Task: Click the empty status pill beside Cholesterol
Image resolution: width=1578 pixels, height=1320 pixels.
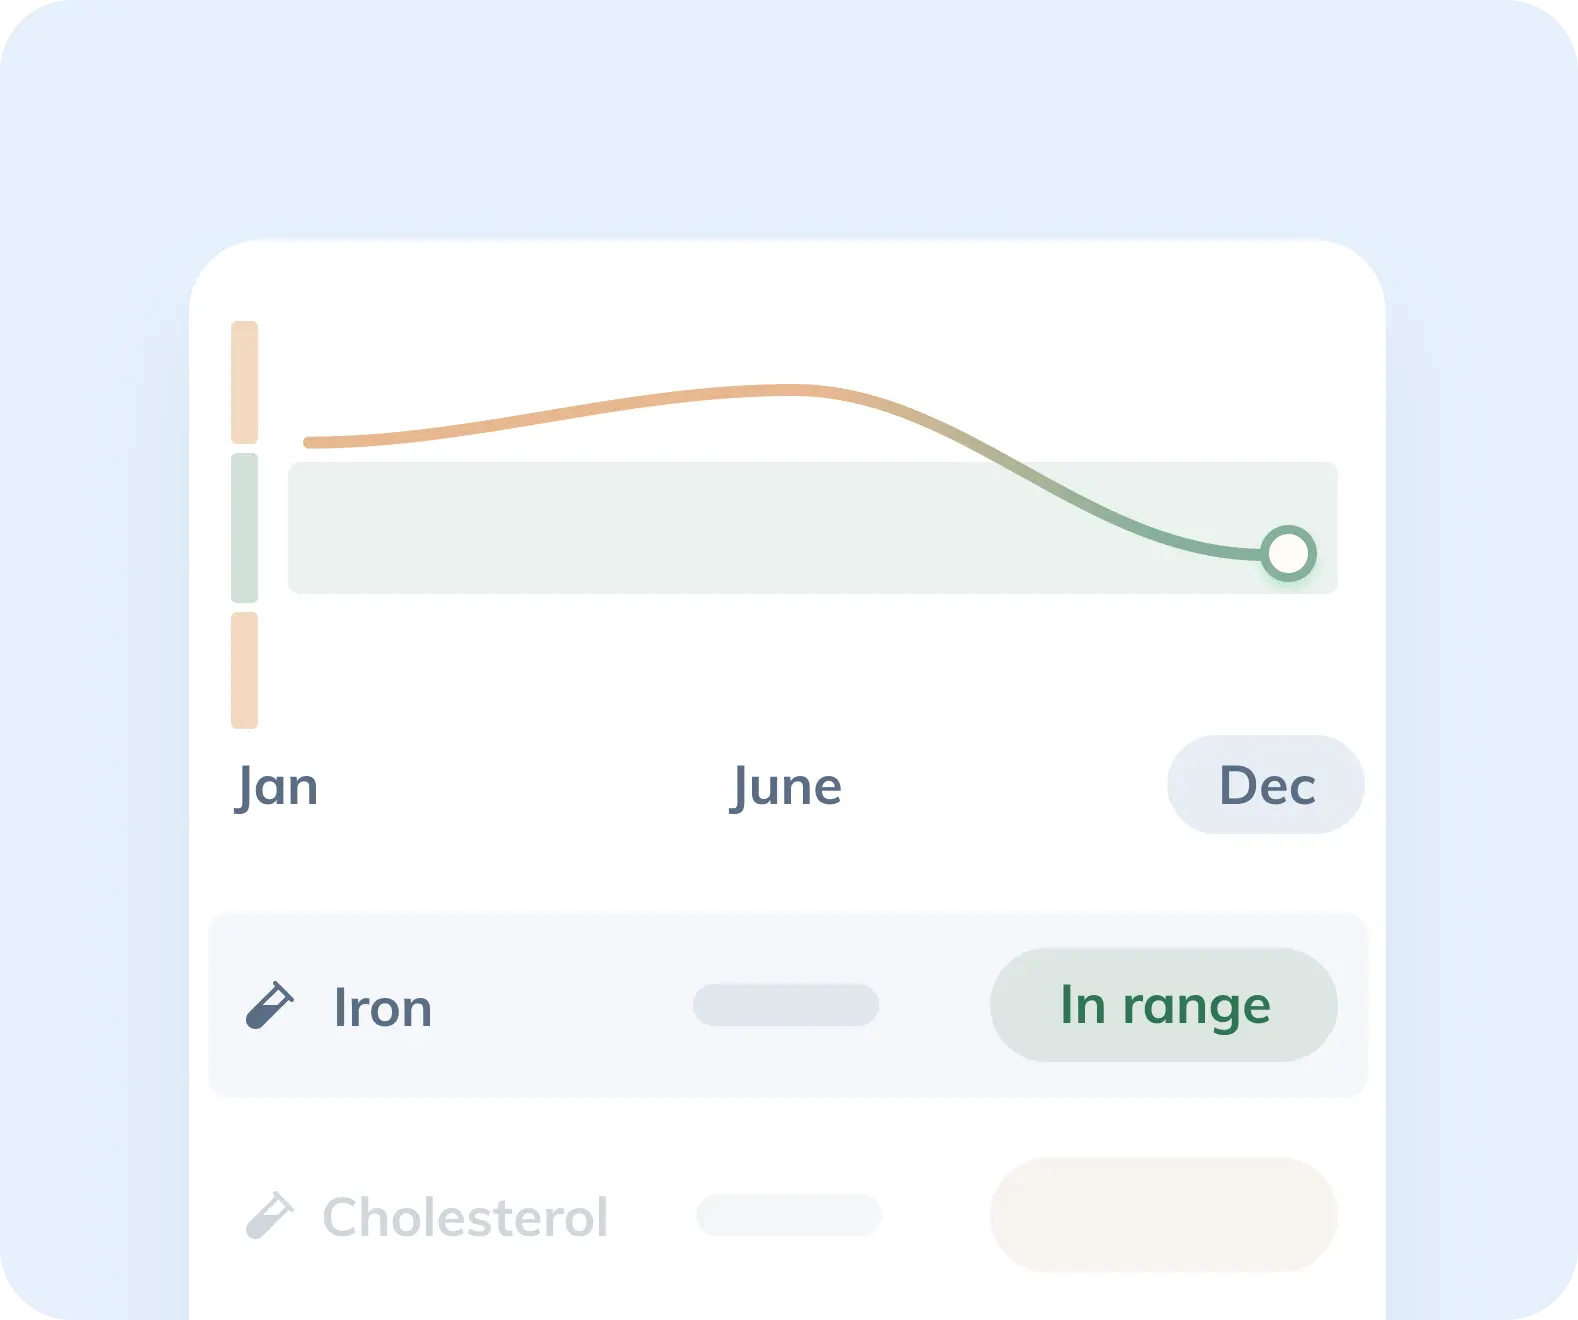Action: point(1164,1215)
